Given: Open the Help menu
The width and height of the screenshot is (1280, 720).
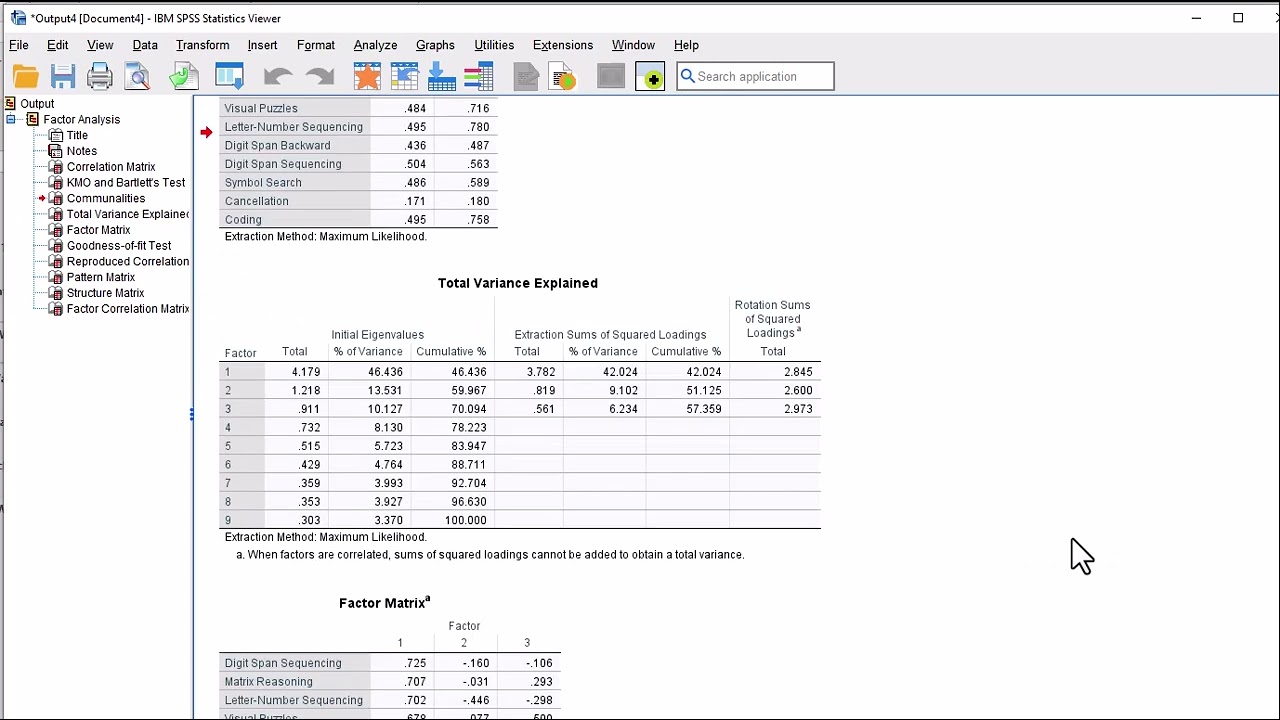Looking at the screenshot, I should [686, 45].
